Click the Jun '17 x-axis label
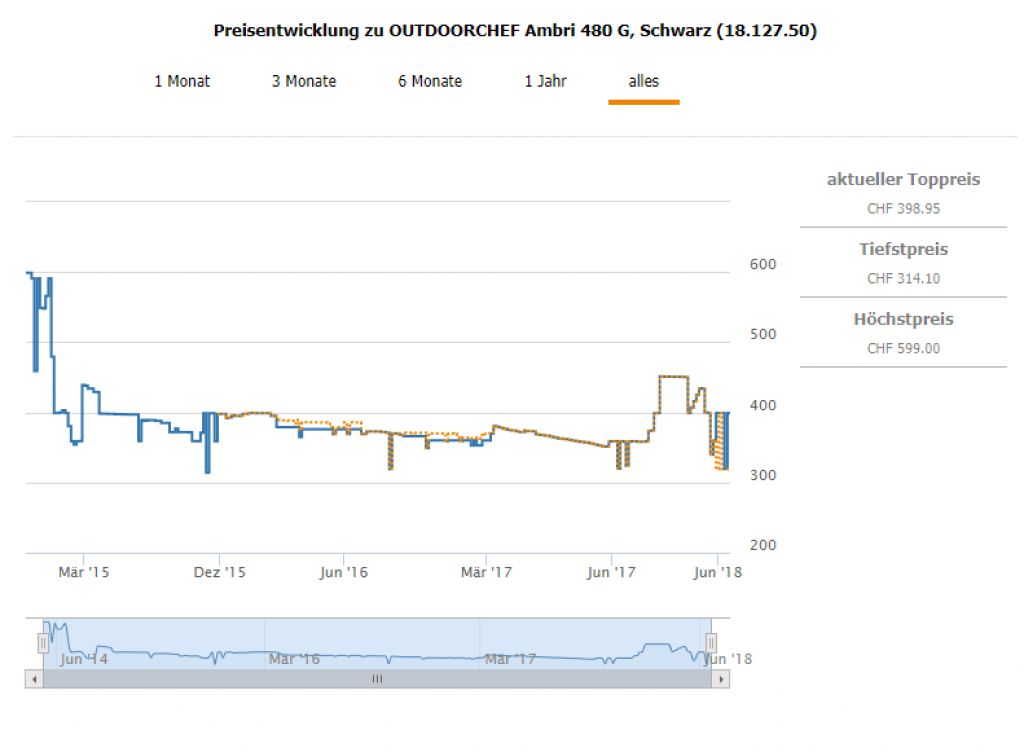This screenshot has height=752, width=1024. tap(611, 572)
